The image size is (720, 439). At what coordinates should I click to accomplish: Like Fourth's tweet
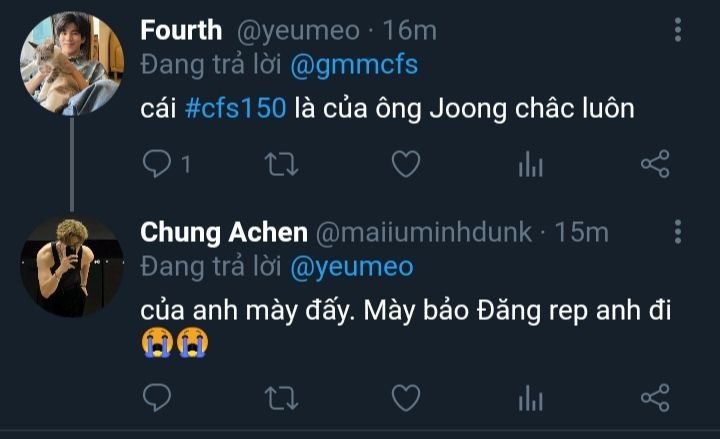[x=405, y=165]
